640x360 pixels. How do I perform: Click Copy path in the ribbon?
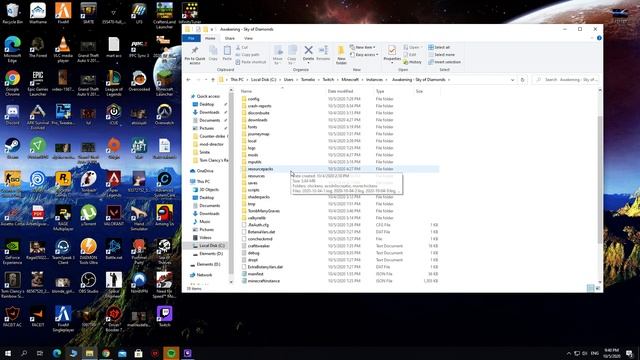[x=247, y=55]
